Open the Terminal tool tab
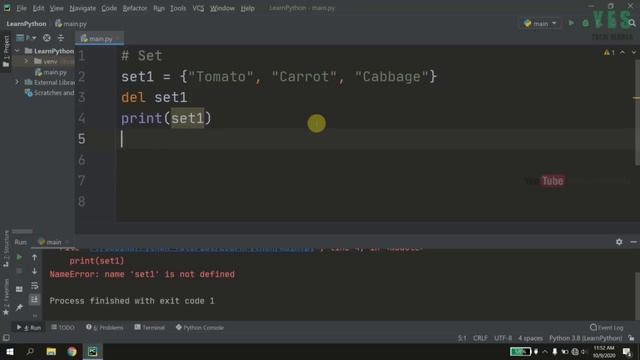Viewport: 640px width, 360px height. point(149,327)
